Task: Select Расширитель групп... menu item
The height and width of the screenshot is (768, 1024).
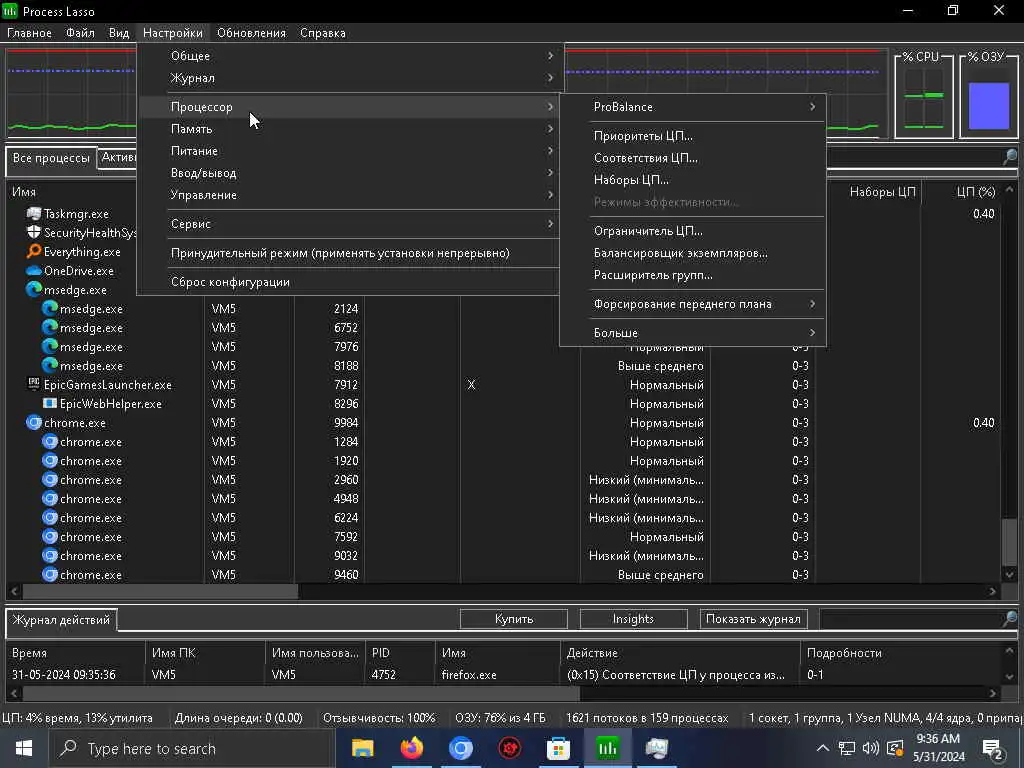Action: [693, 275]
